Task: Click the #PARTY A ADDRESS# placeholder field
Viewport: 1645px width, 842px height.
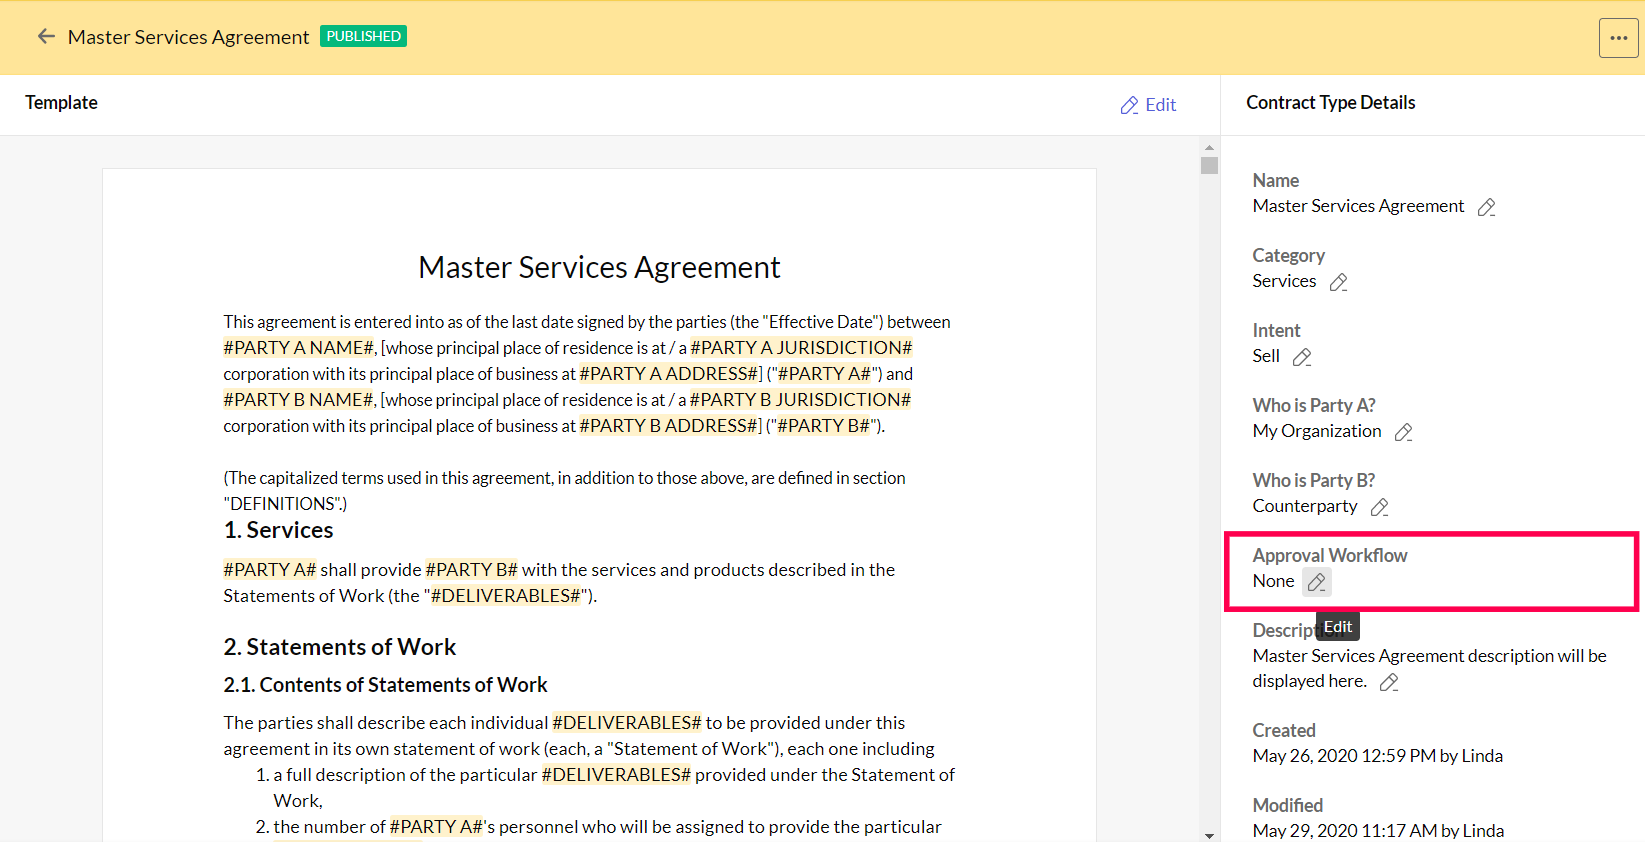Action: (x=670, y=374)
